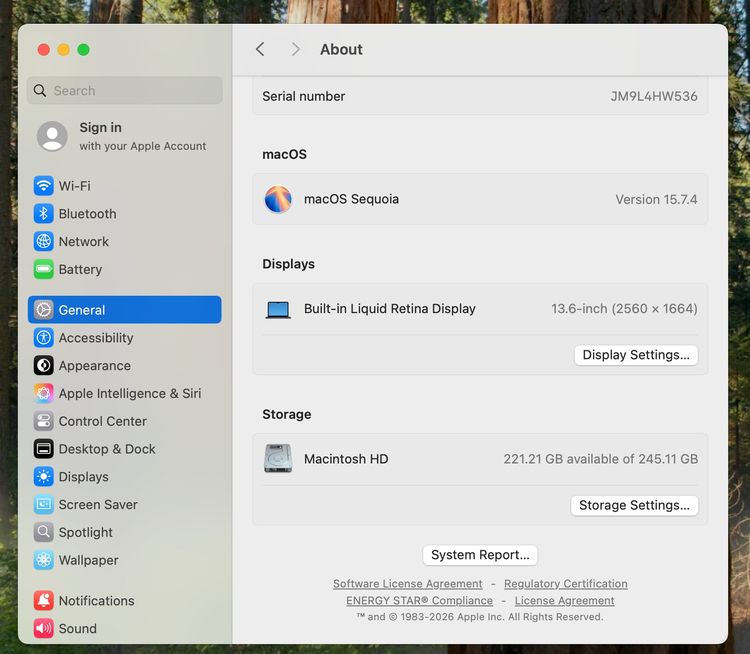Click the serial number JM9L4HW536

653,96
